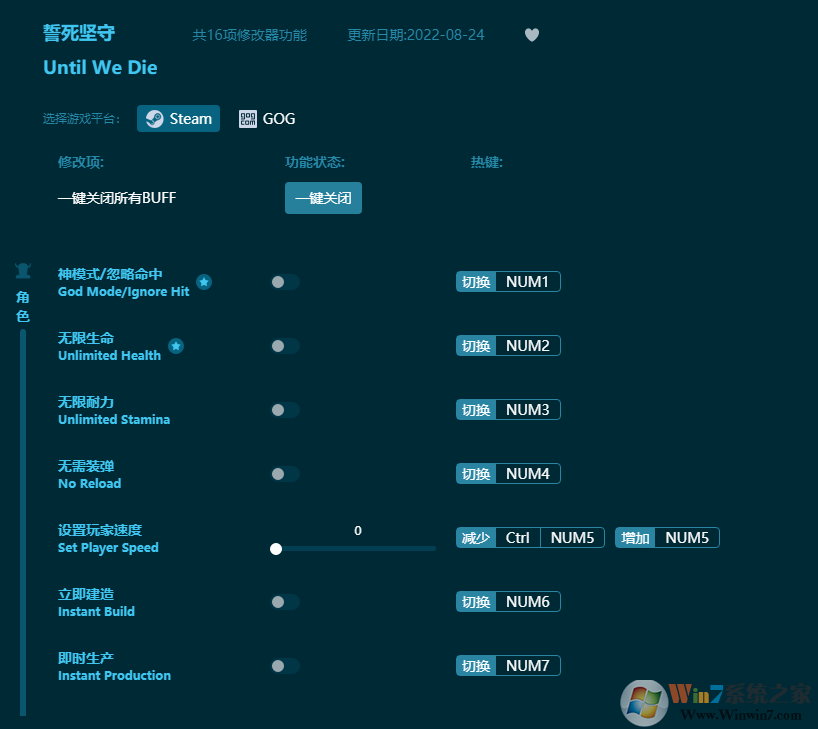Click the NUM3 hotkey box
This screenshot has width=818, height=729.
click(527, 410)
